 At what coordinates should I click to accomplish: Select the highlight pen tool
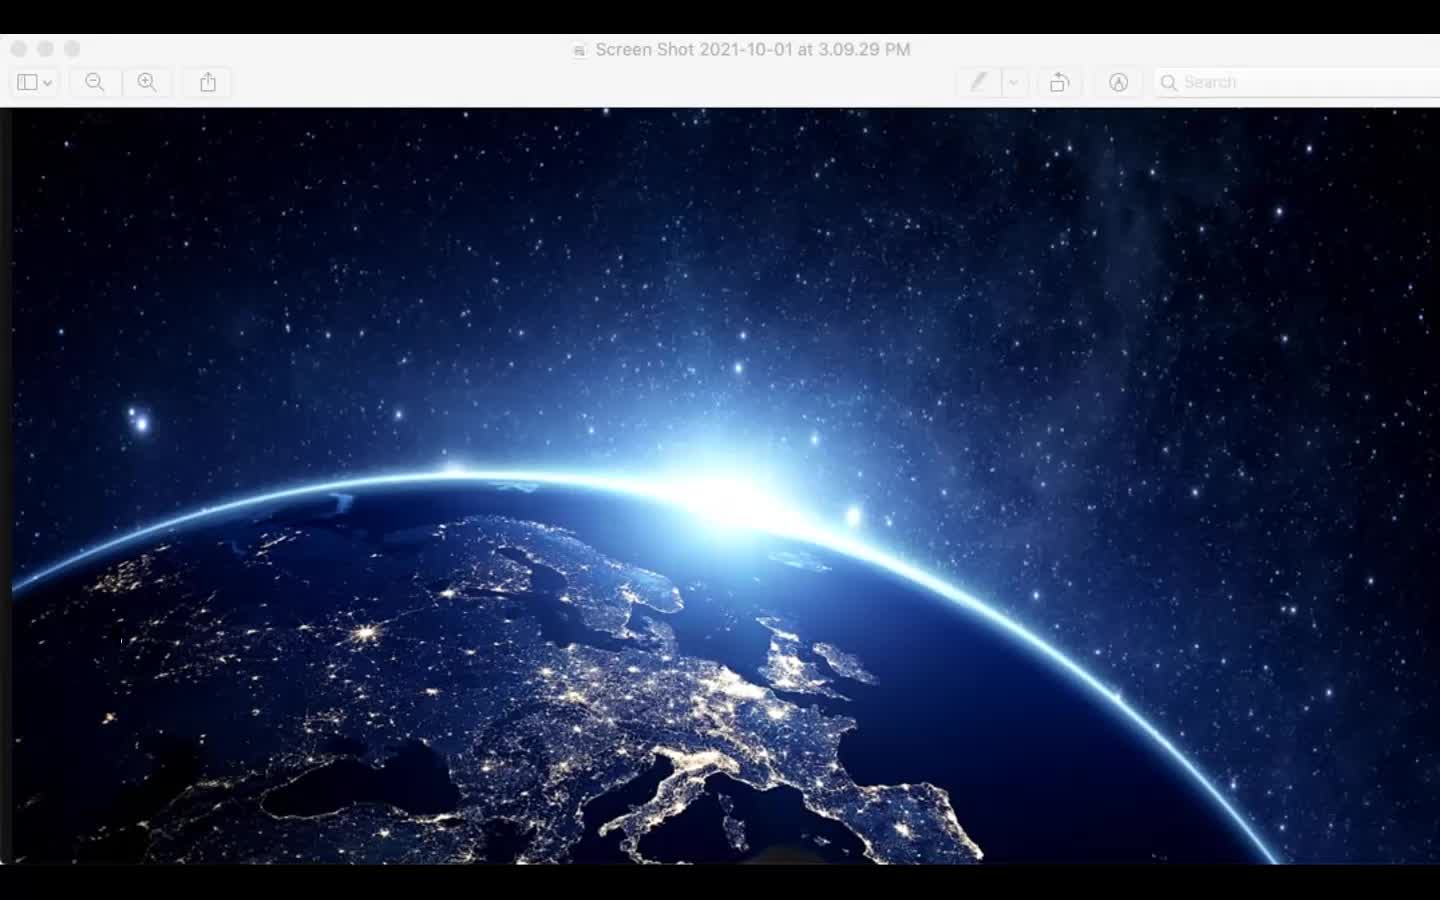coord(979,82)
